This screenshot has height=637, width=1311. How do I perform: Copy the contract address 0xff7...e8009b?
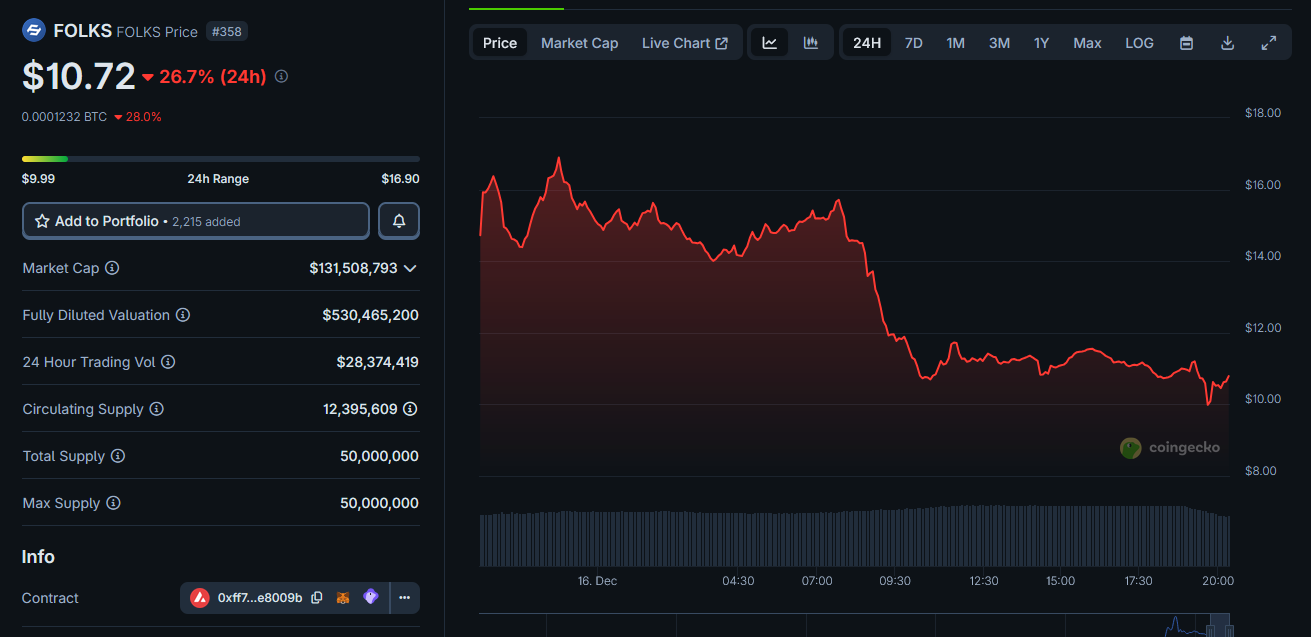317,598
